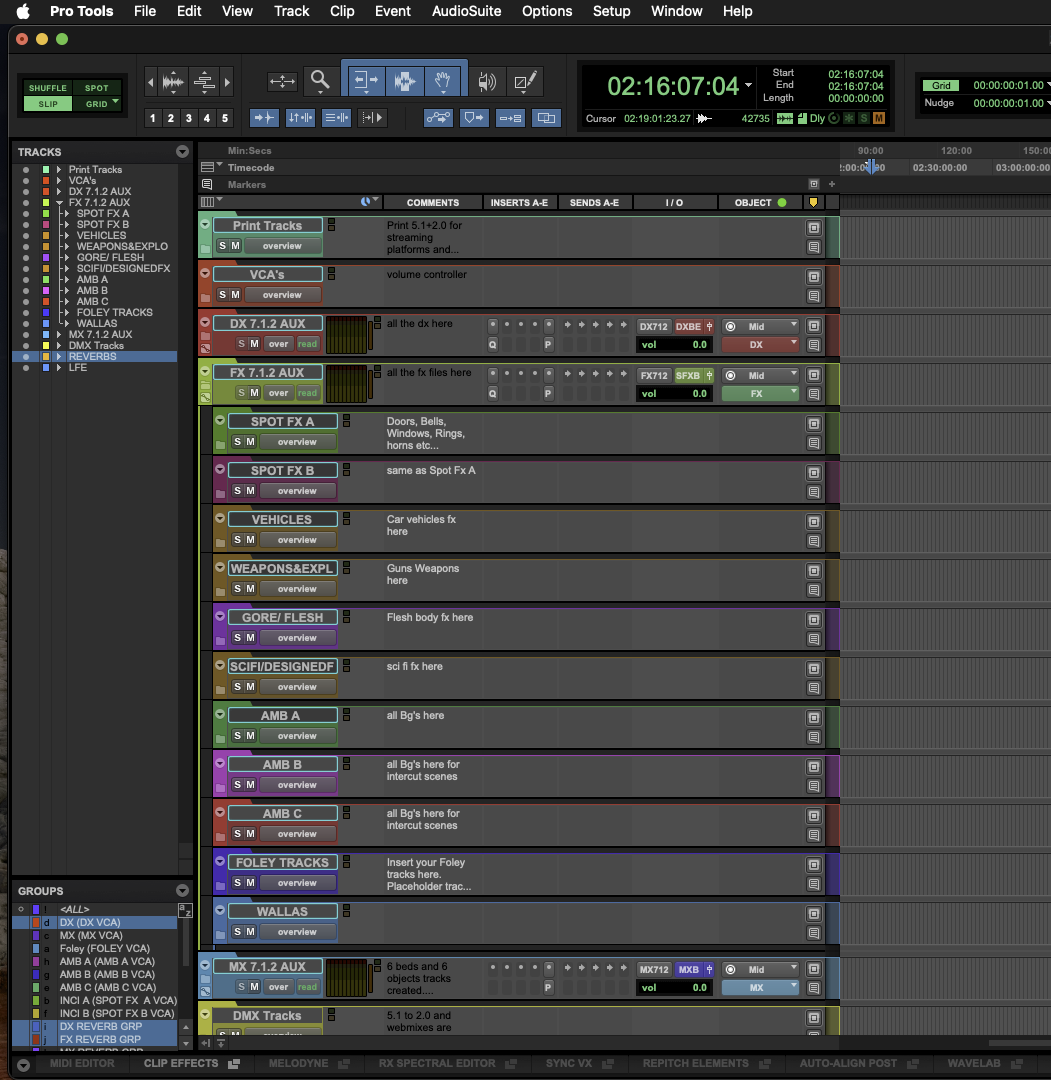Click output window icon on DX 7.1.2 AUX
This screenshot has height=1080, width=1051.
[x=813, y=326]
